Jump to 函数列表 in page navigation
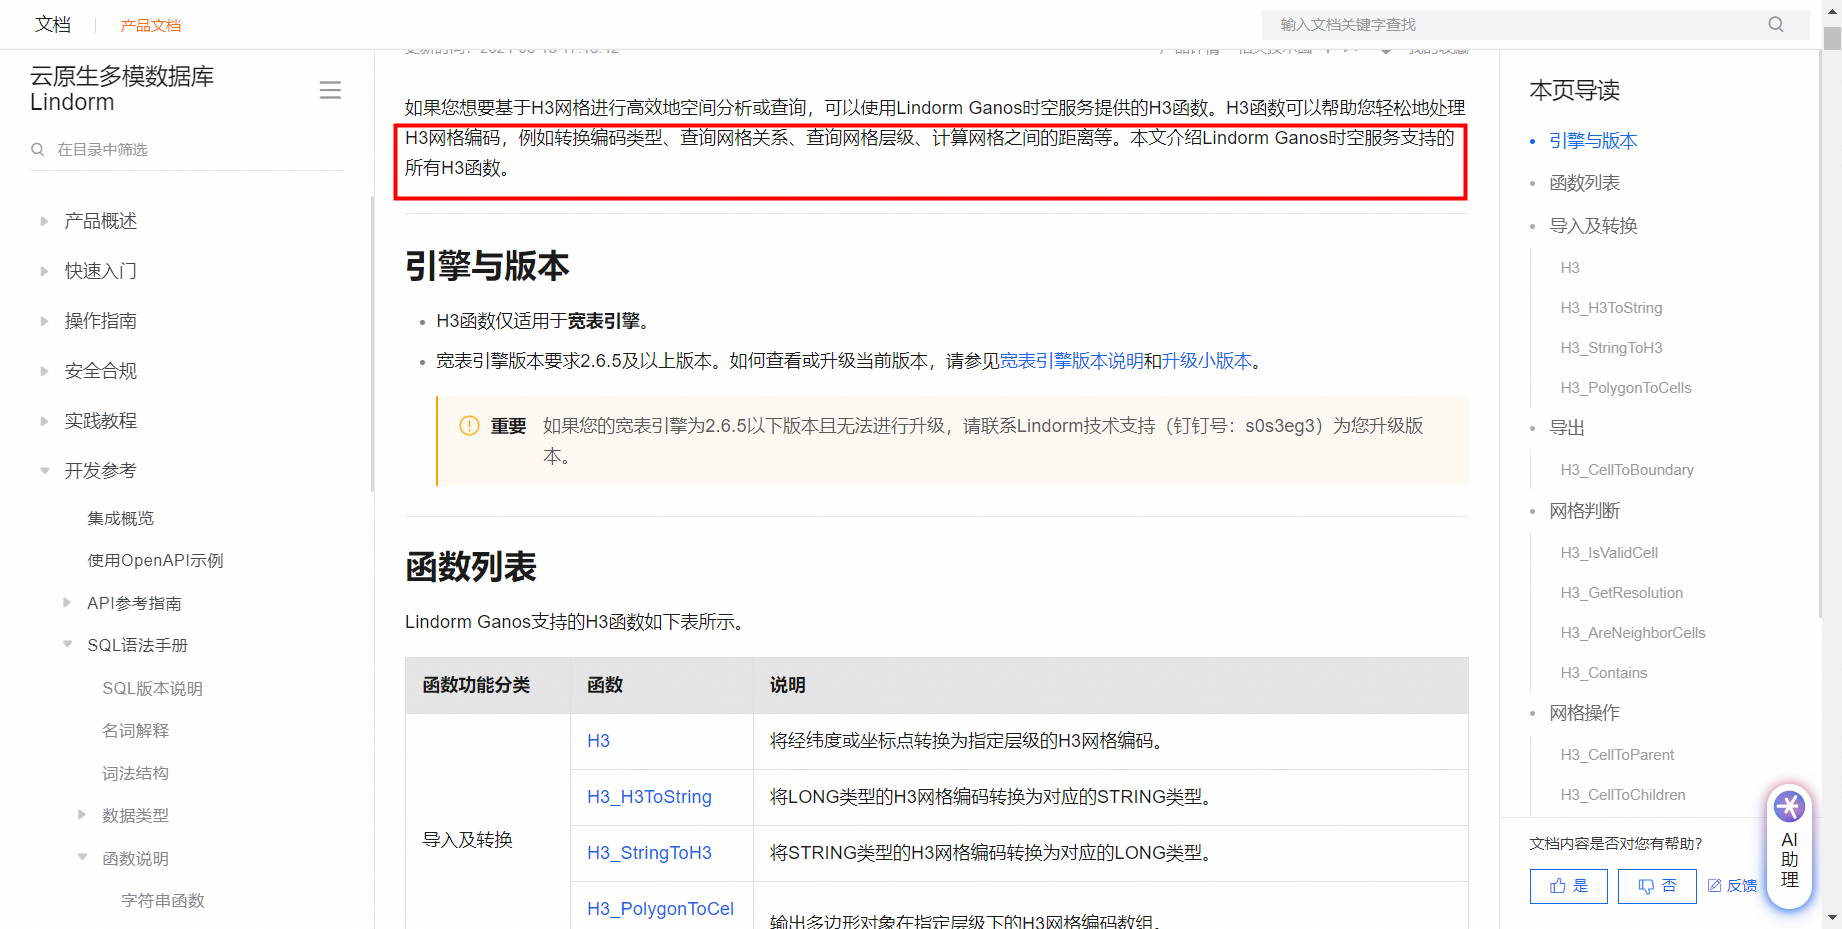The height and width of the screenshot is (929, 1842). coord(1584,183)
